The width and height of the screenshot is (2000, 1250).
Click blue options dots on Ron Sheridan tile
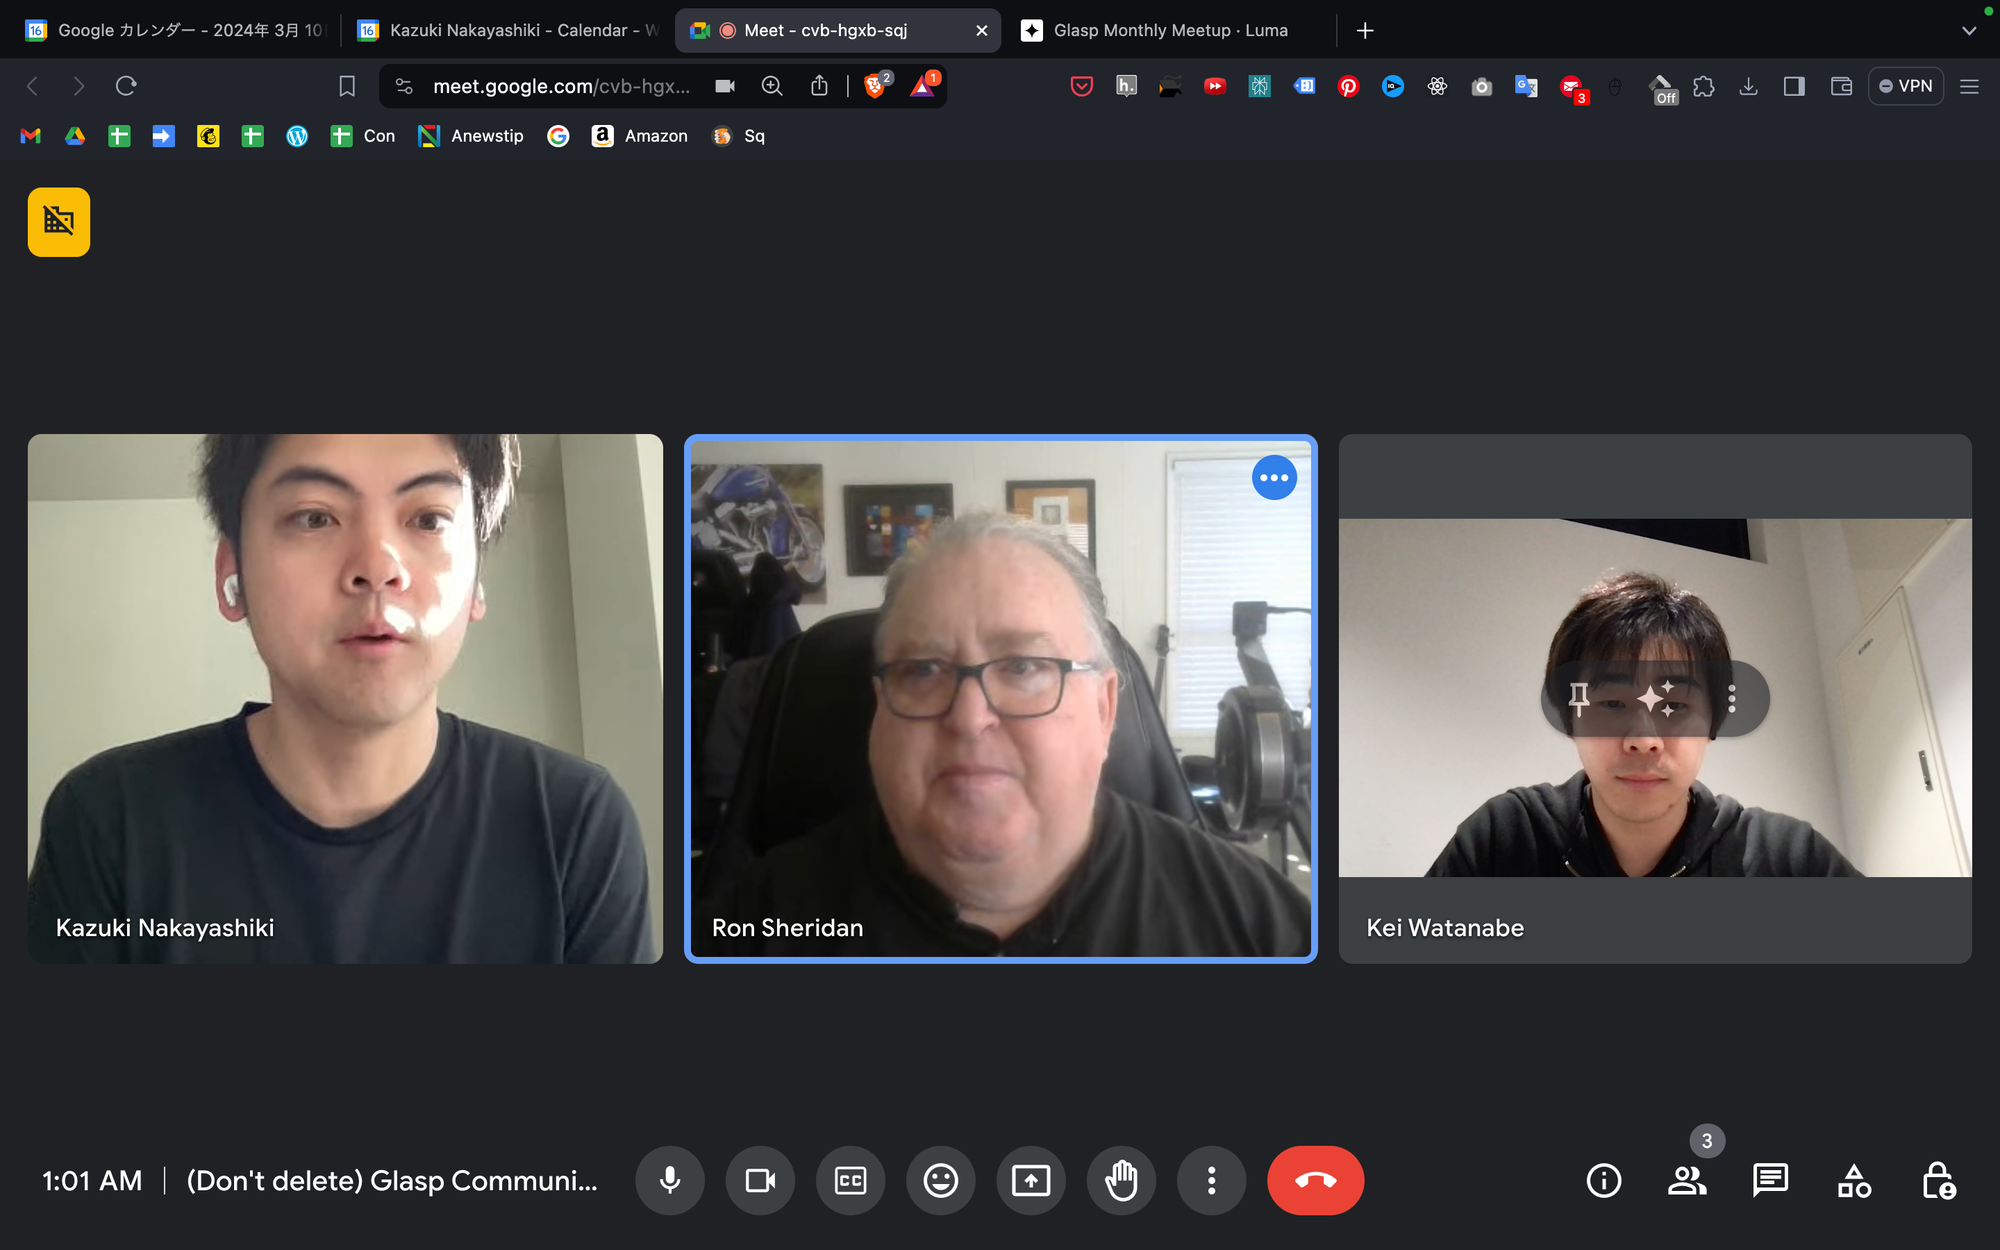1274,478
